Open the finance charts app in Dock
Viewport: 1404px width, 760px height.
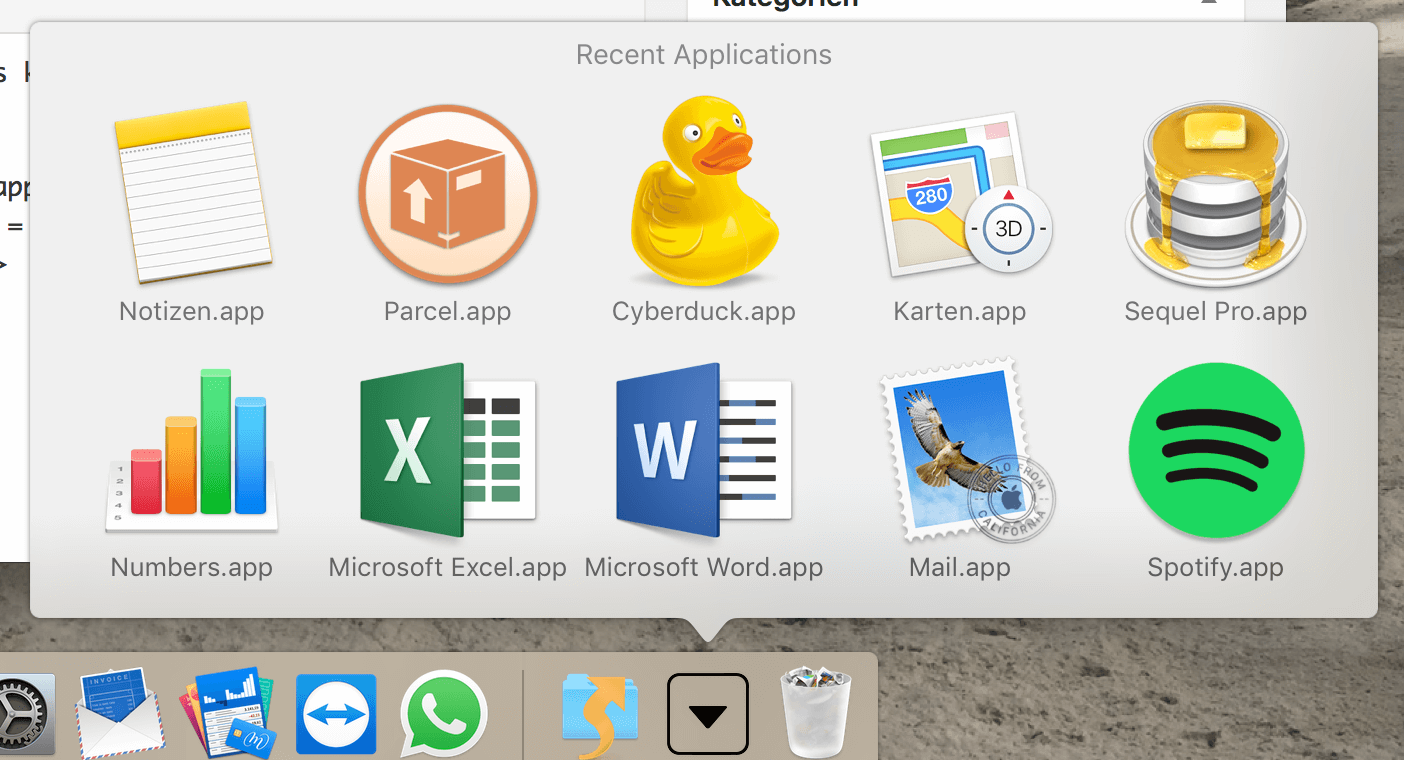tap(229, 712)
